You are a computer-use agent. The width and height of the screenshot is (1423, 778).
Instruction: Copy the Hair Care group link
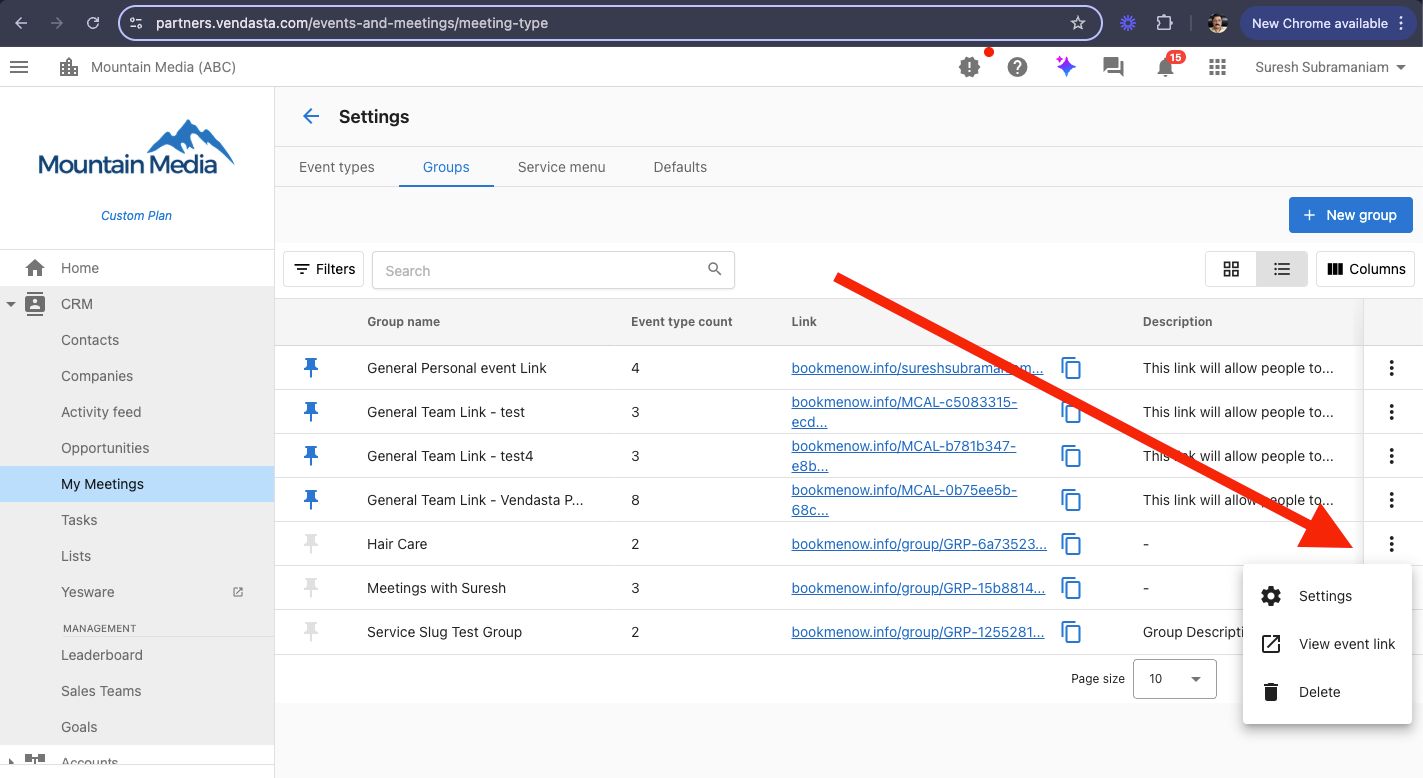point(1071,544)
